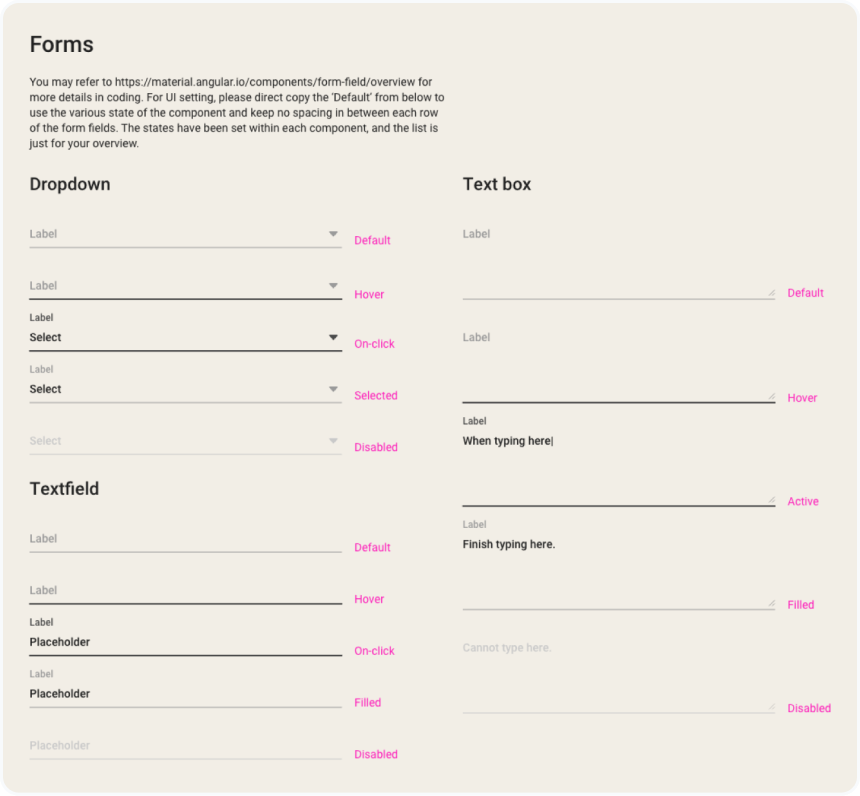Click the Disabled textfield with faded Placeholder
This screenshot has height=796, width=860.
pos(185,746)
